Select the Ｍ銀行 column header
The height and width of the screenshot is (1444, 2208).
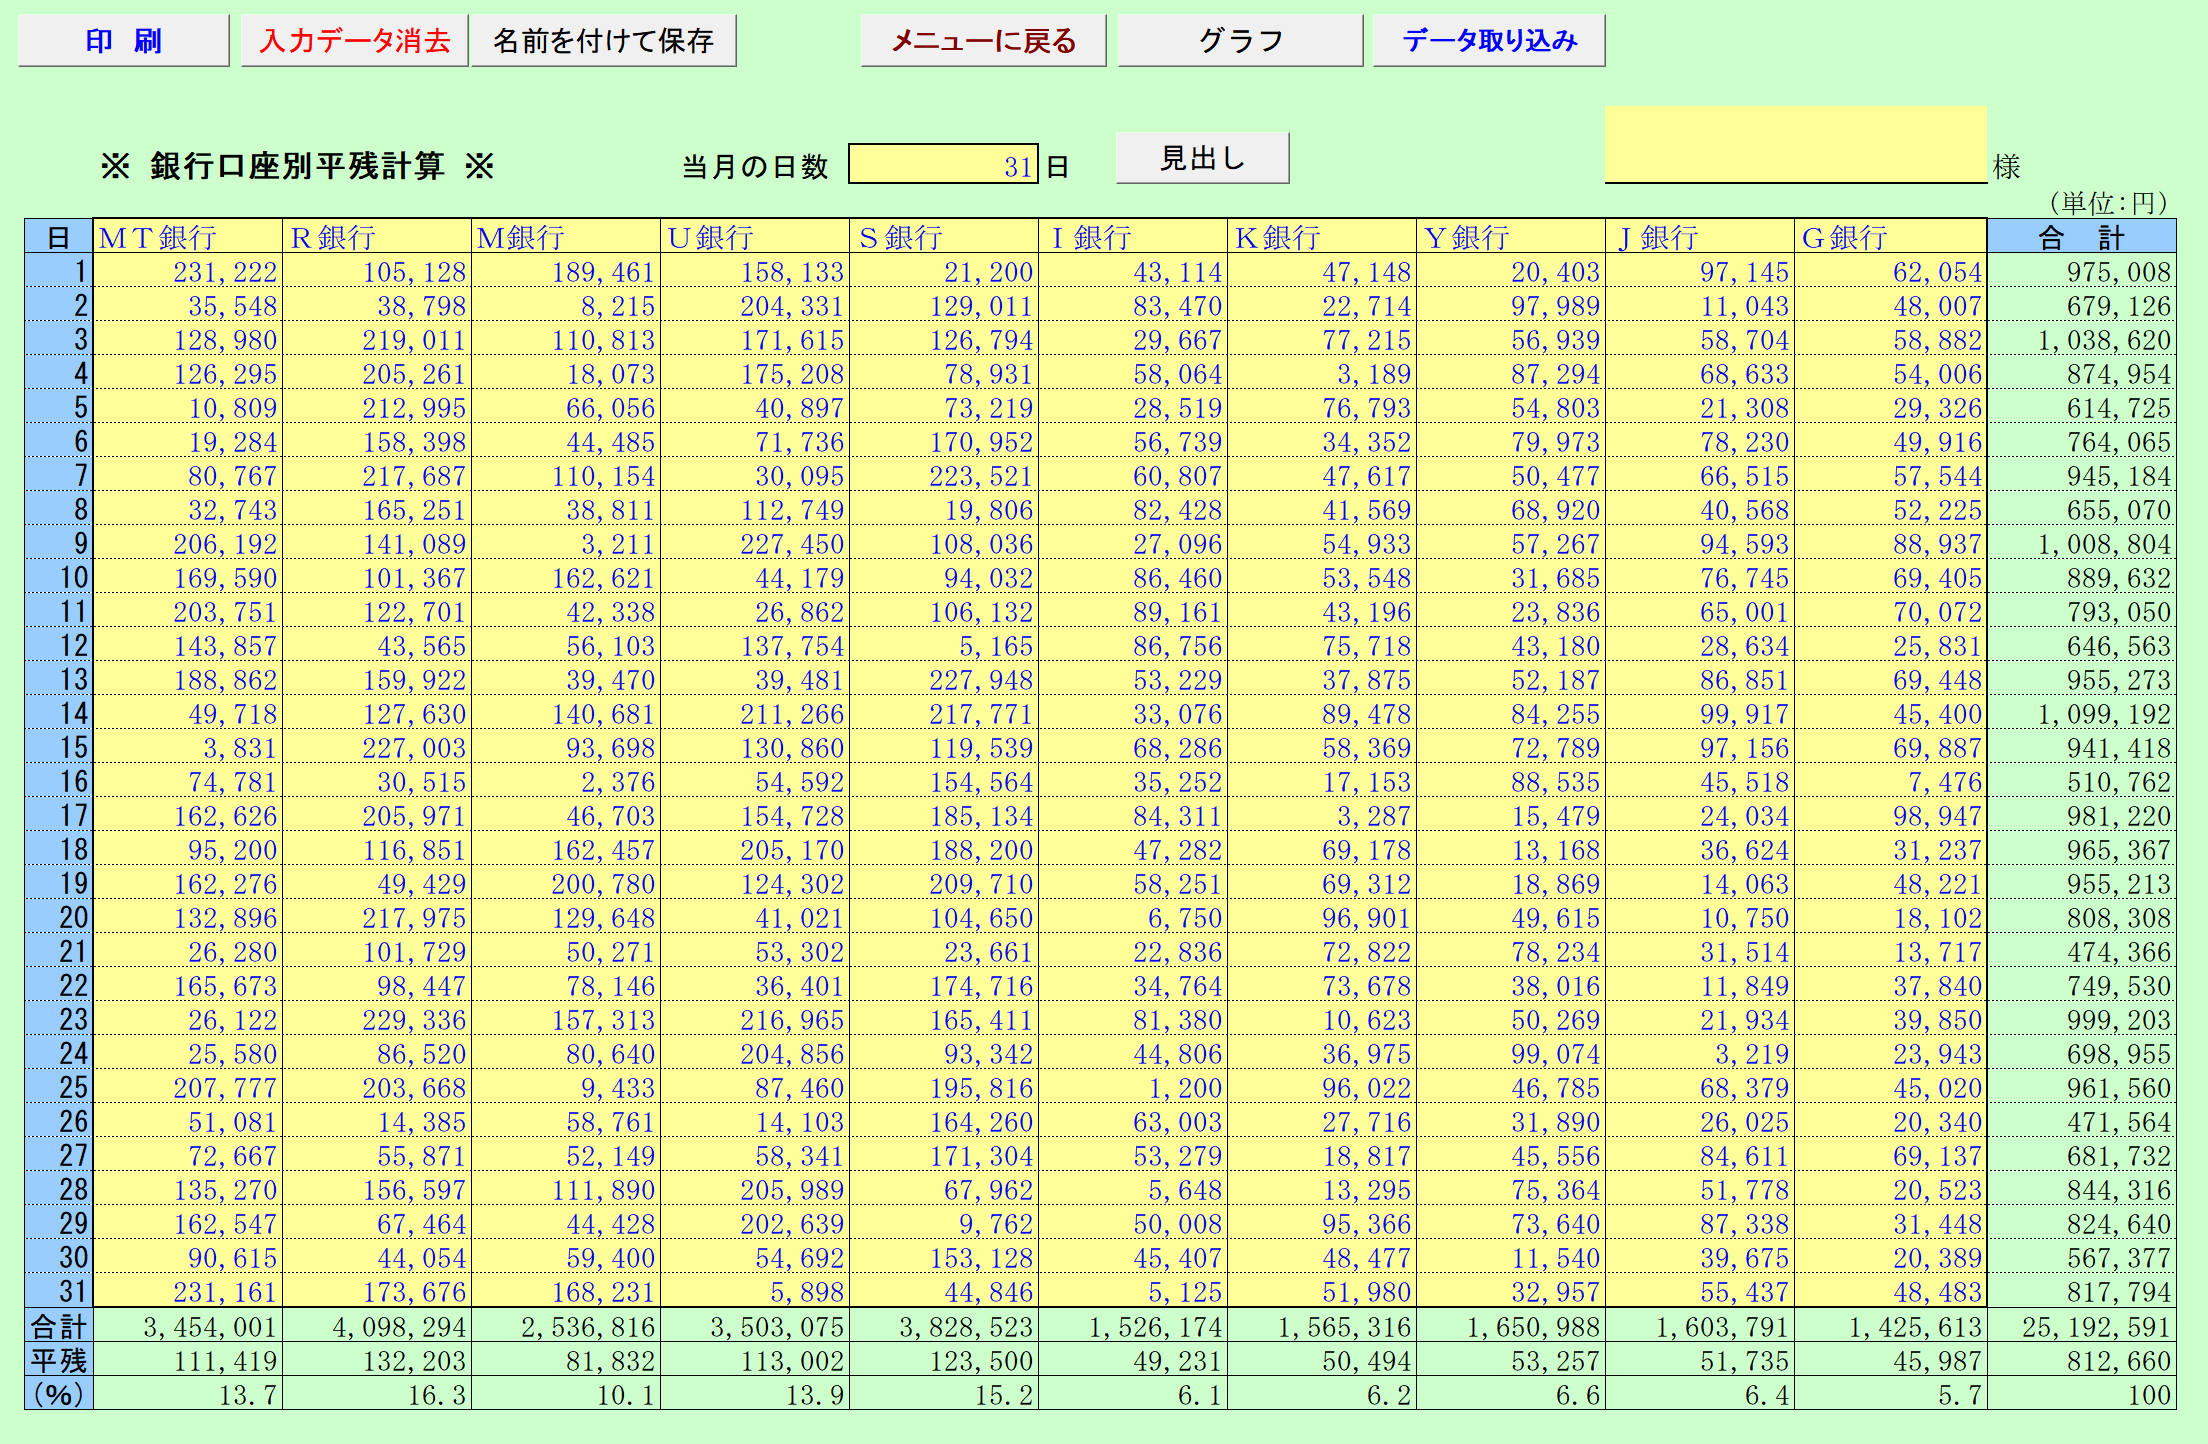[x=566, y=237]
